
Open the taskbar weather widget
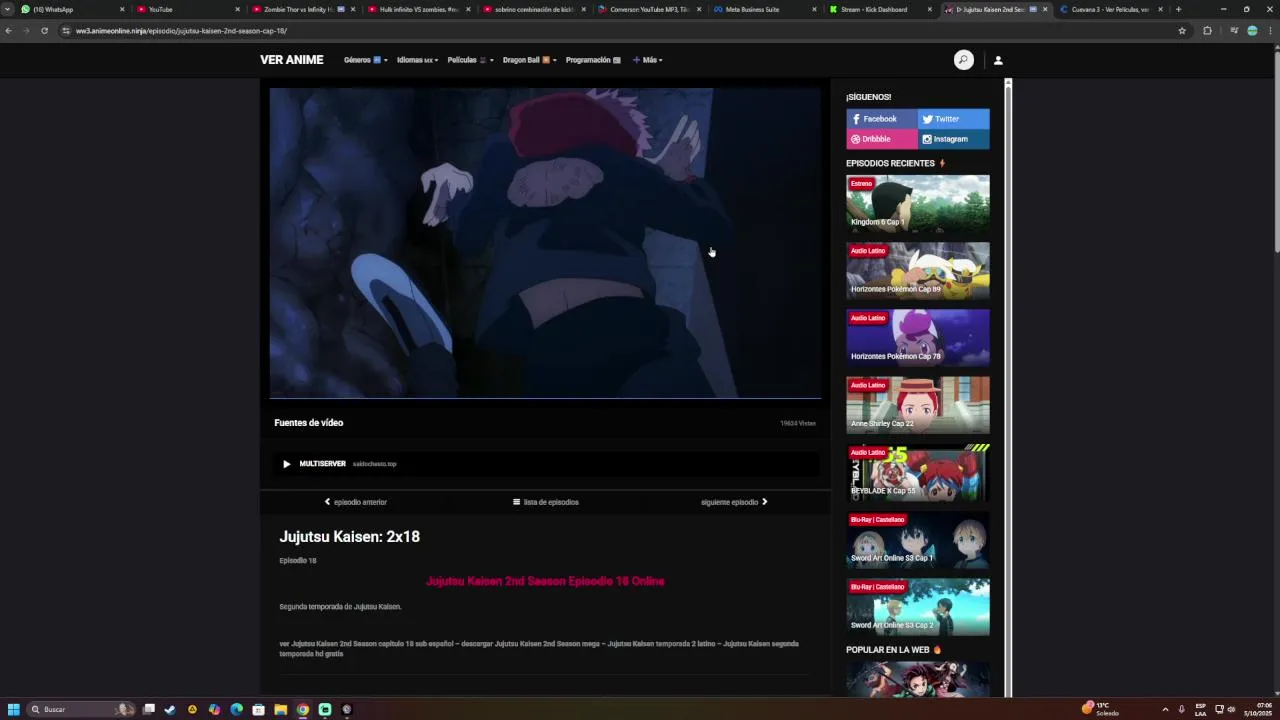point(1101,710)
